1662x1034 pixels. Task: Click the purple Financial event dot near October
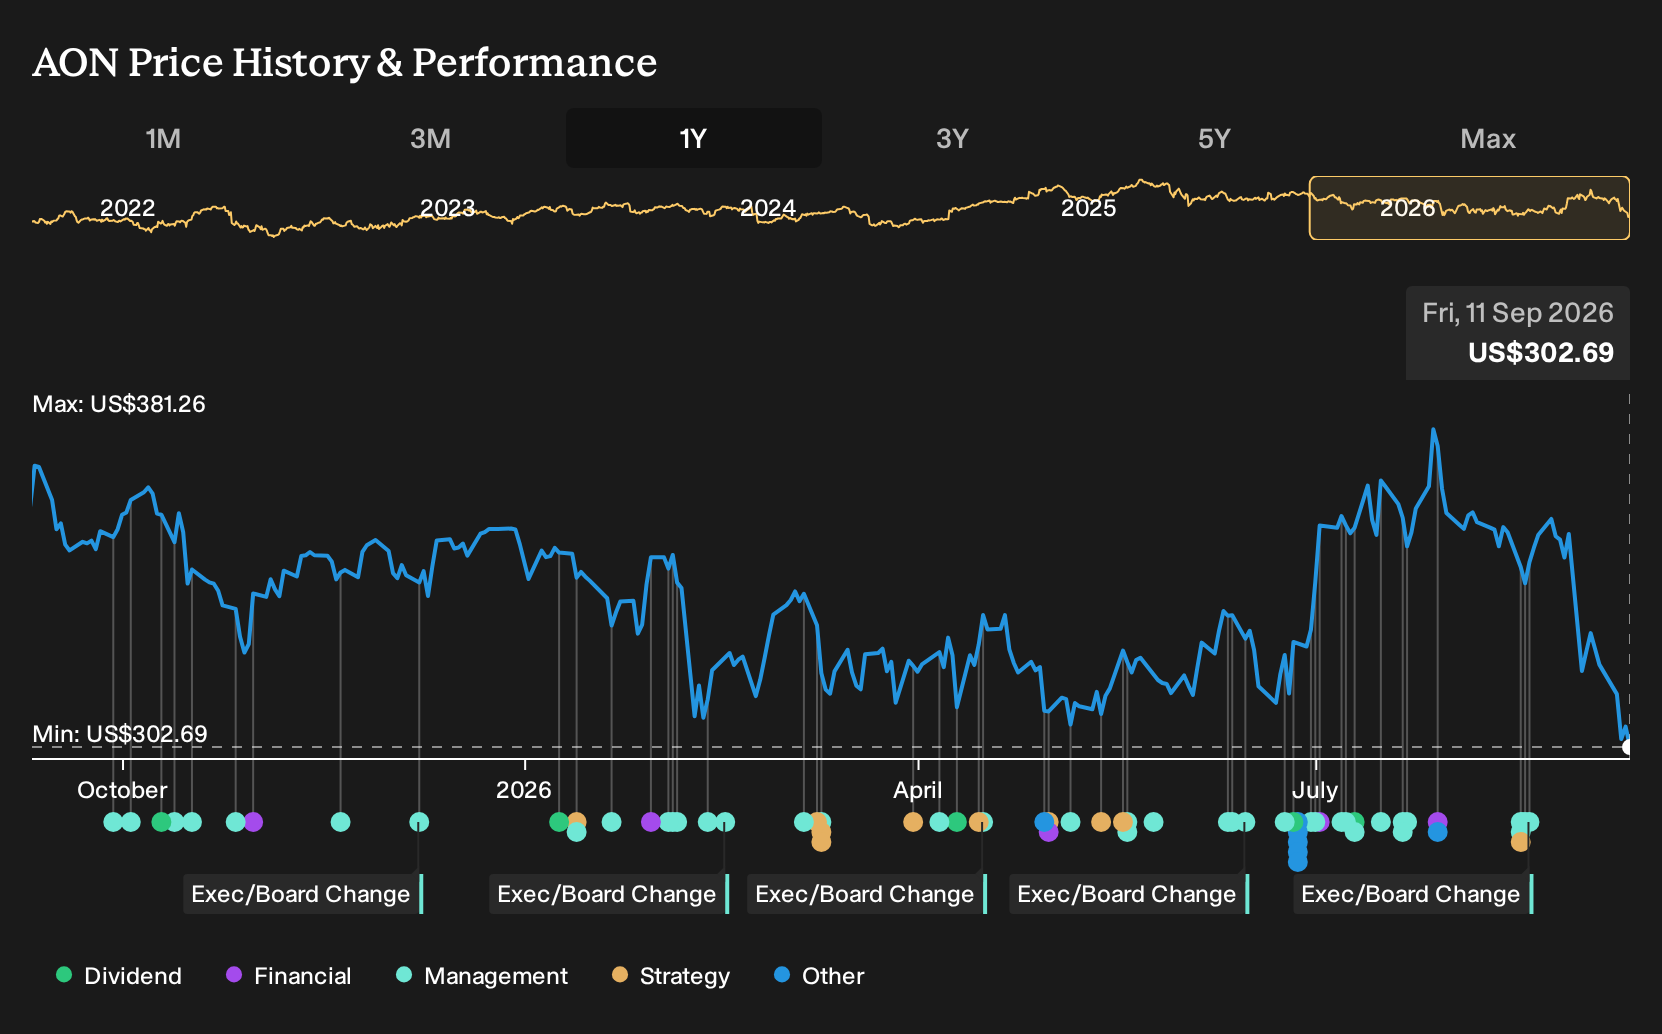[x=253, y=822]
